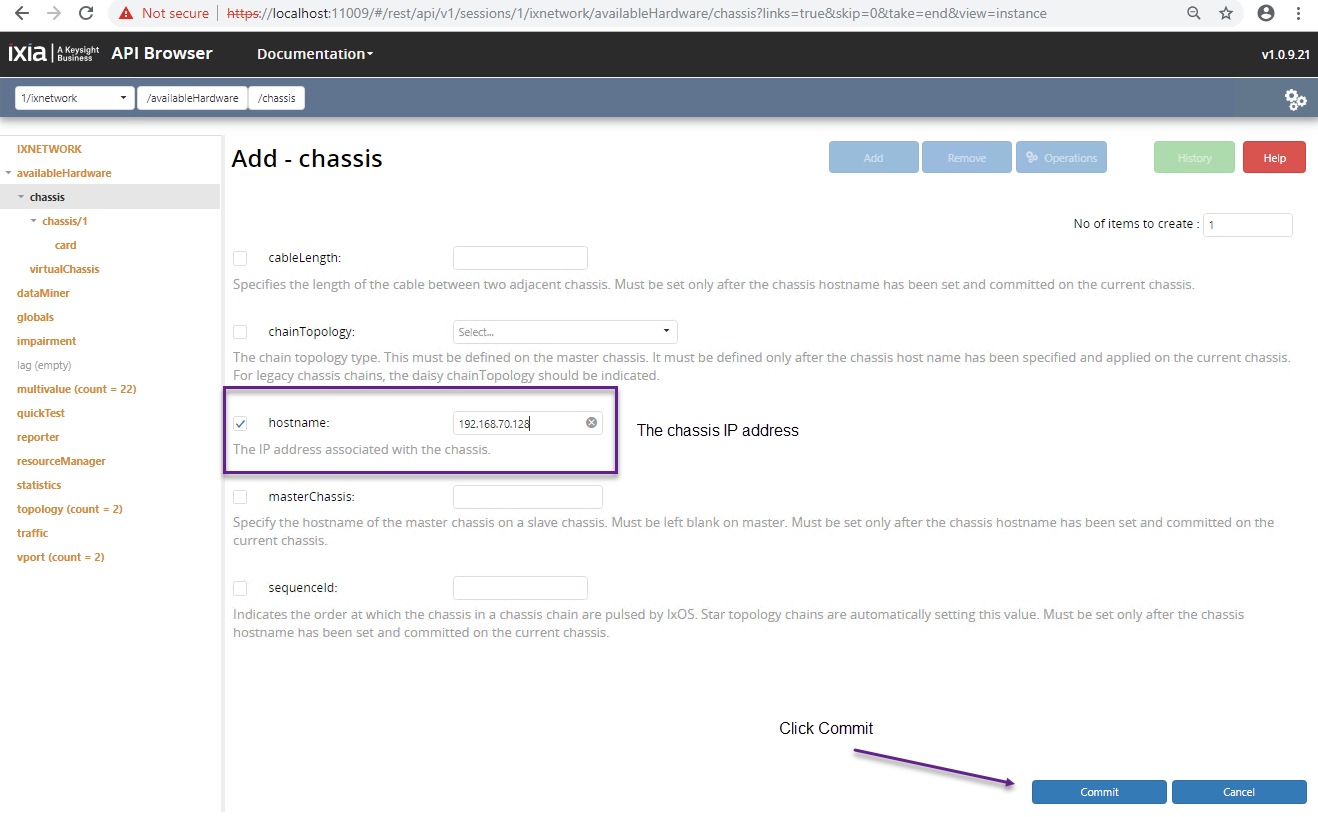Click the red Help button
Viewport: 1318px width, 817px height.
click(1274, 158)
